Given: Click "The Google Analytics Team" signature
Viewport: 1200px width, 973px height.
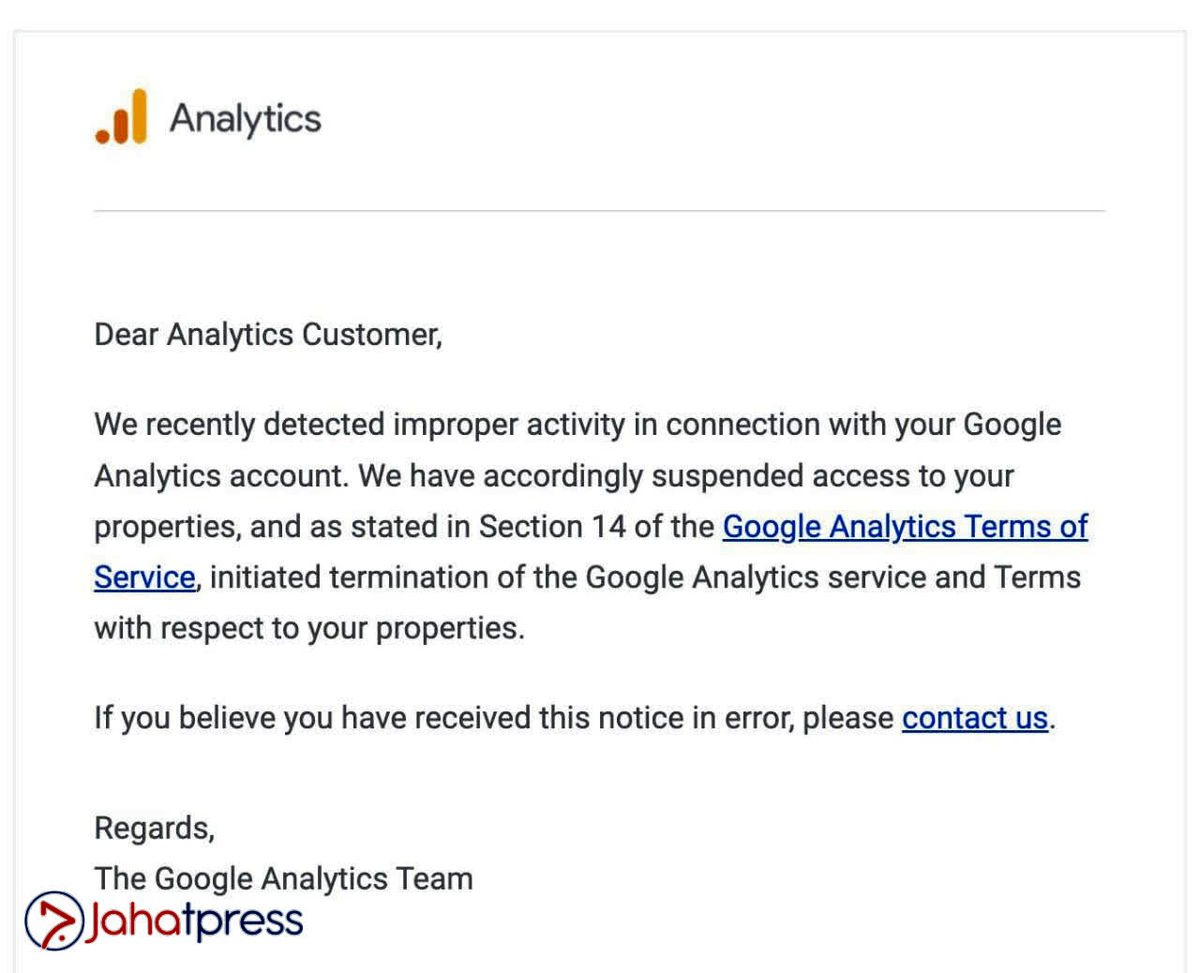Looking at the screenshot, I should 283,879.
